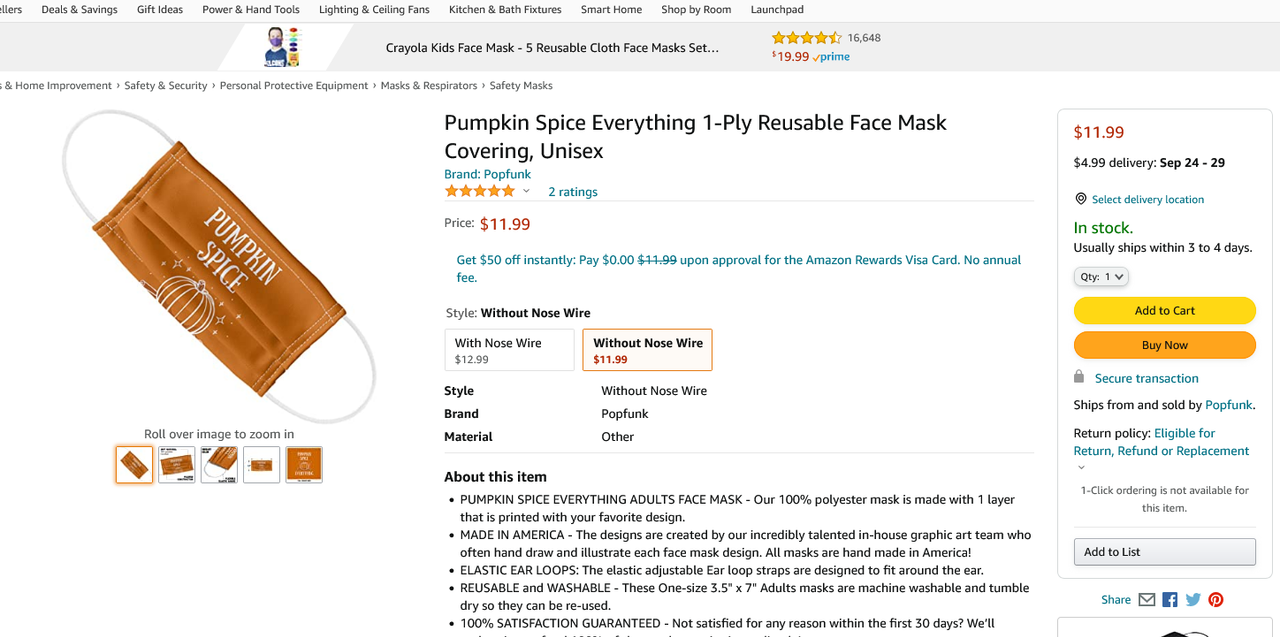Select the Without Nose Wire style option

click(648, 350)
